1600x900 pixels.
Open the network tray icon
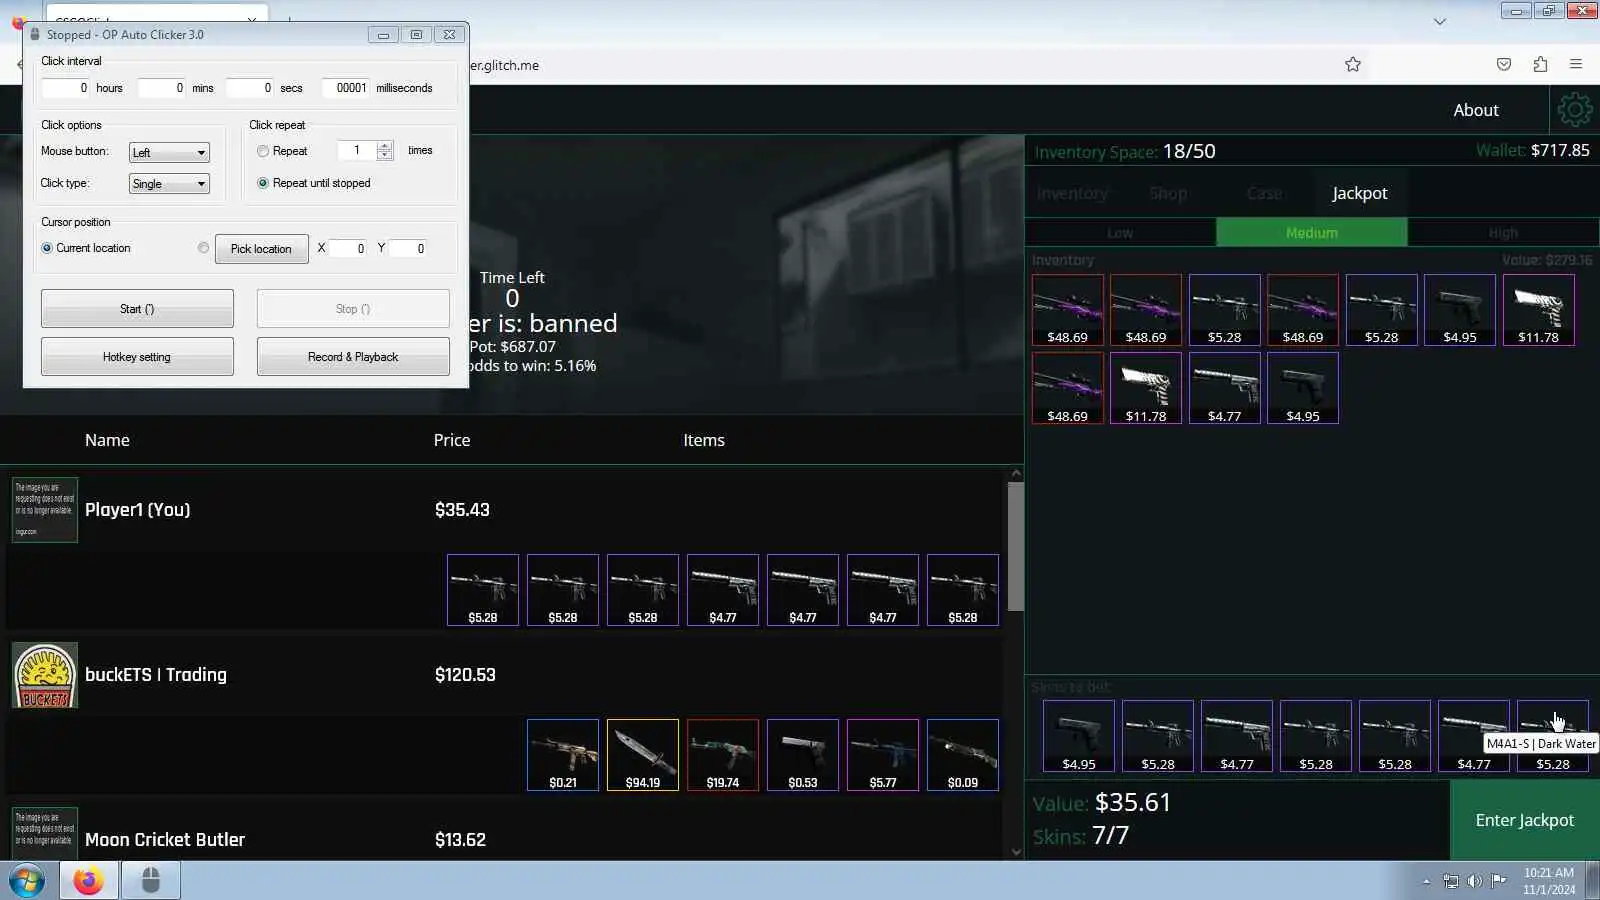[1451, 881]
